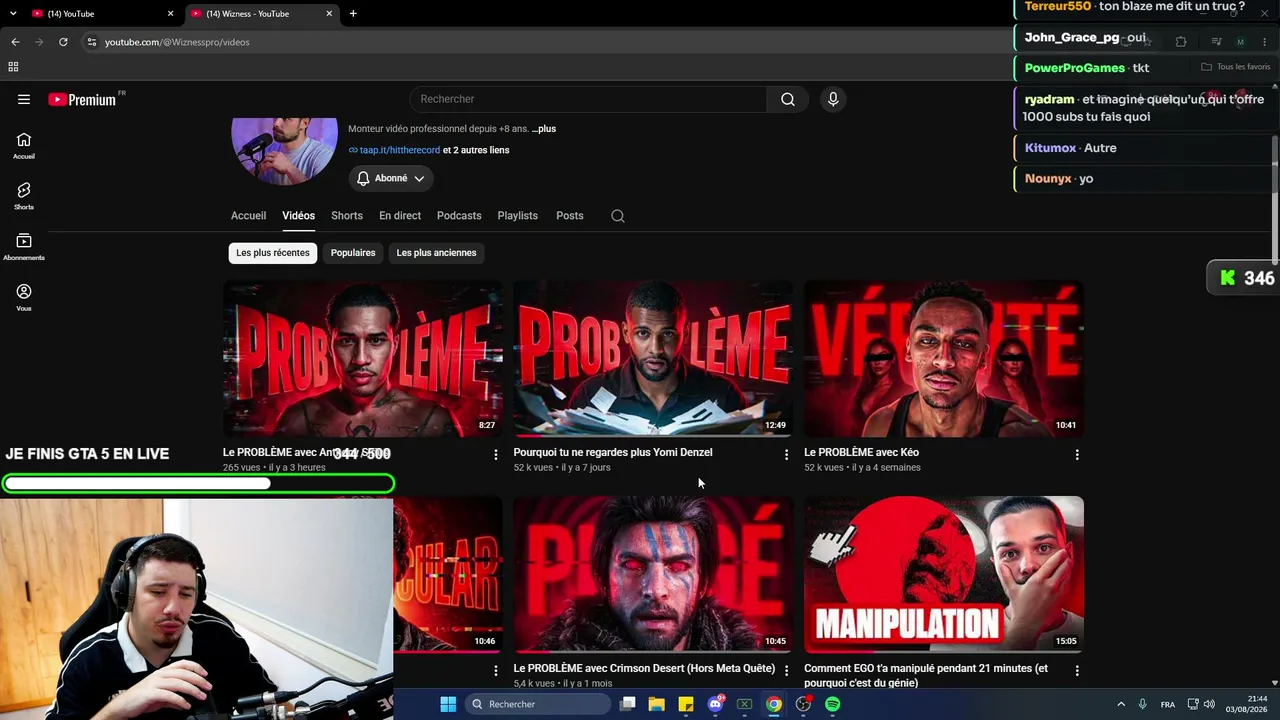Open the YouTube guide hamburger menu
This screenshot has width=1280, height=720.
tap(24, 99)
